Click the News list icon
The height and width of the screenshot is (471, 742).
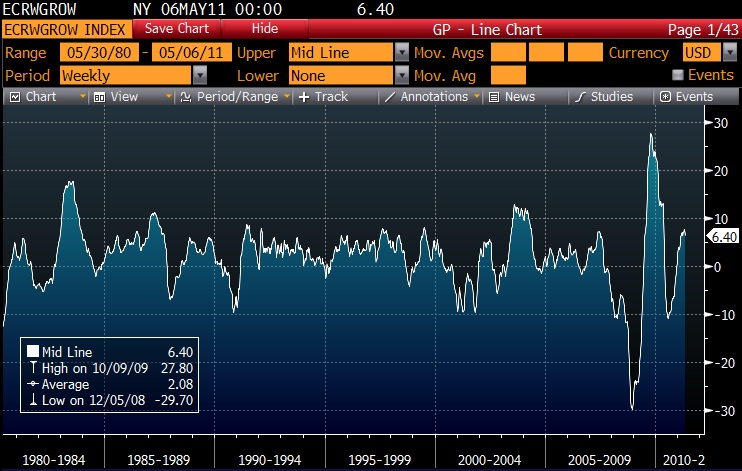click(494, 97)
